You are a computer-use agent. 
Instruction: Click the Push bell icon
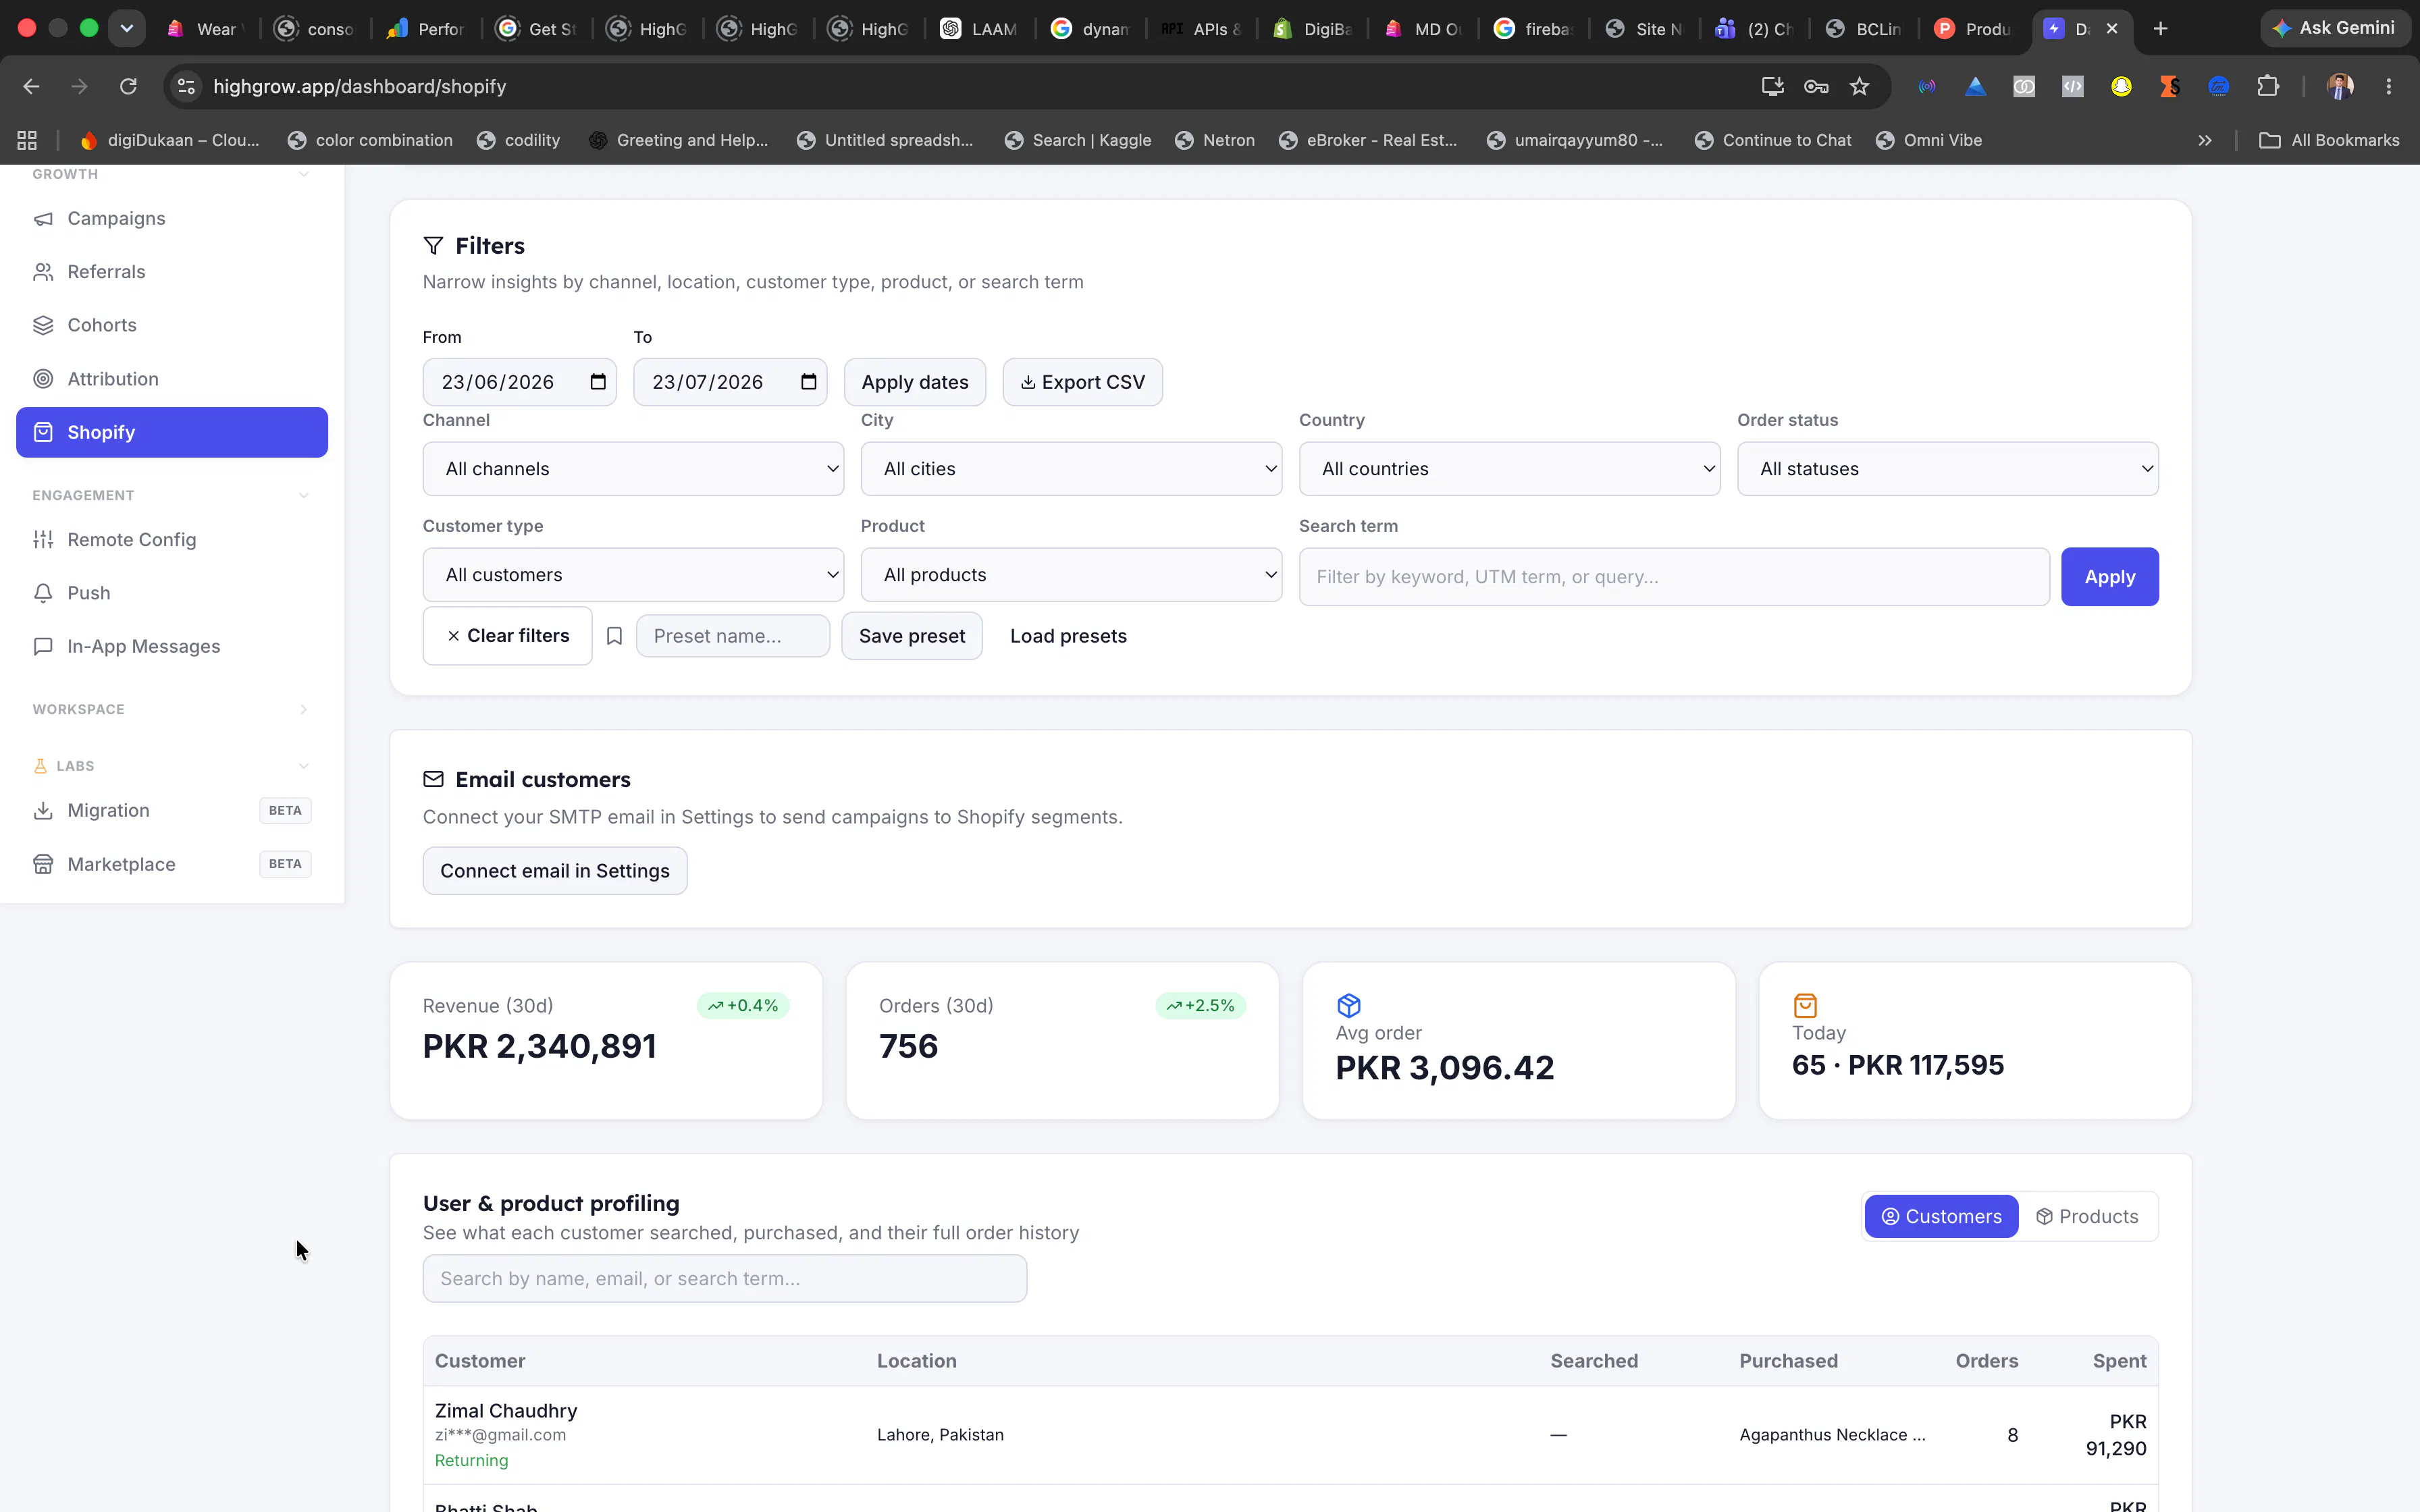click(43, 593)
